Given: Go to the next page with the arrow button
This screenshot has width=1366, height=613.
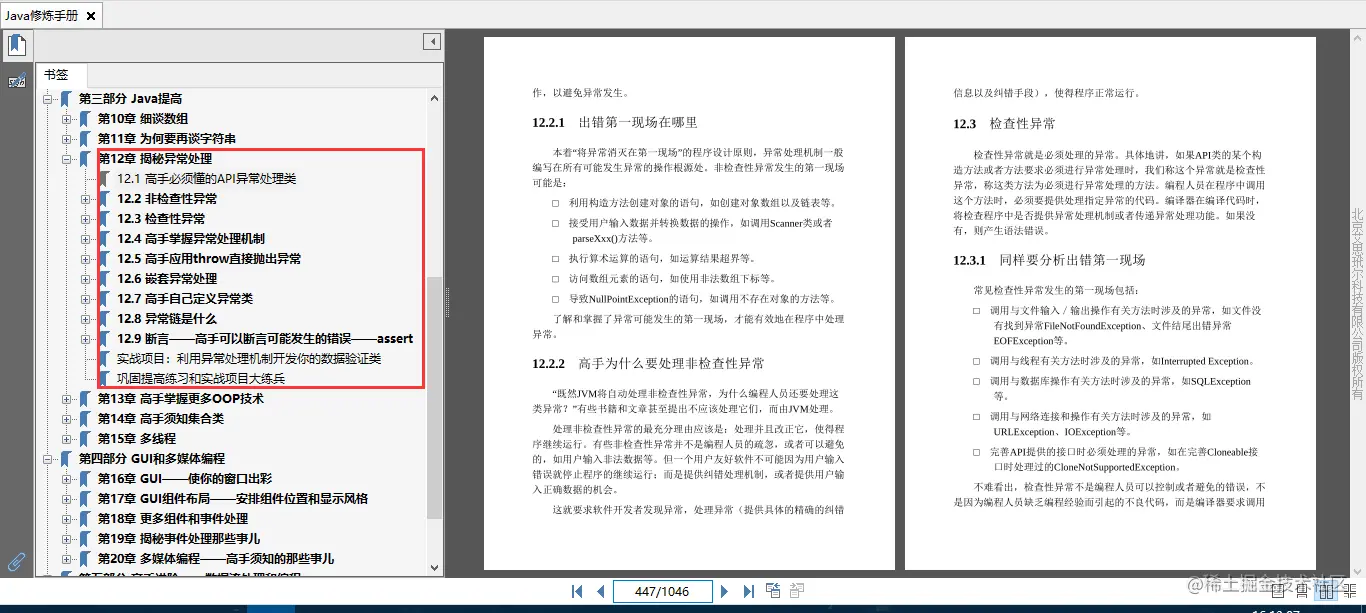Looking at the screenshot, I should coord(724,591).
